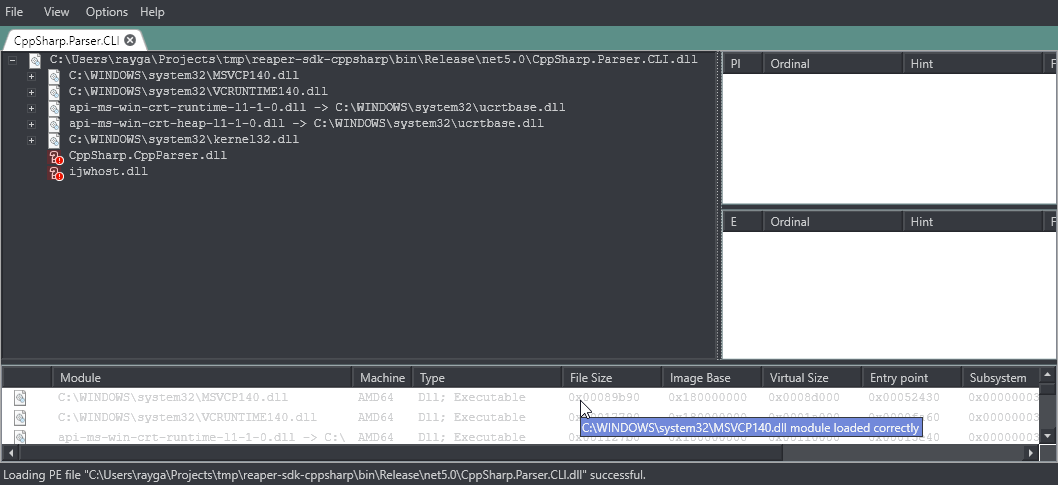Image resolution: width=1058 pixels, height=485 pixels.
Task: Click the MSVCP140.dll module icon in tree
Action: click(55, 76)
